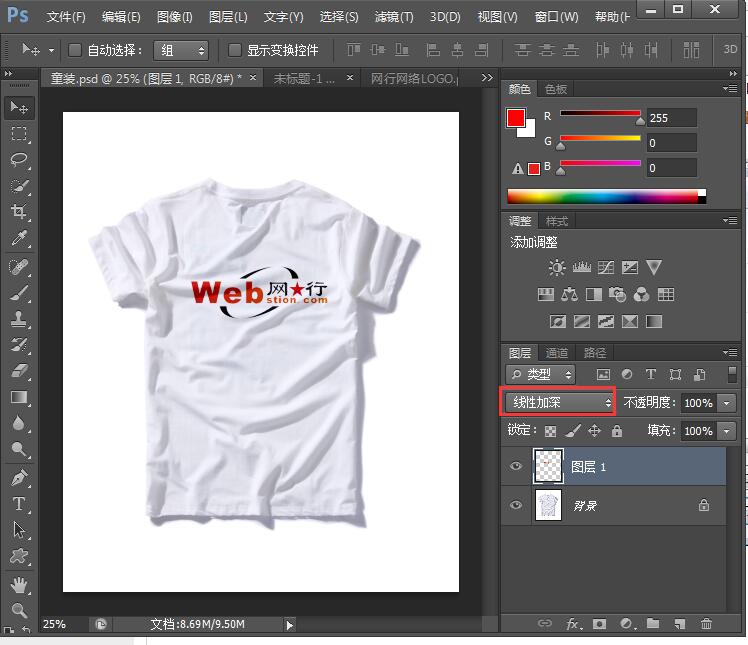Switch to the 色板 tab
Image resolution: width=748 pixels, height=645 pixels.
(x=556, y=89)
